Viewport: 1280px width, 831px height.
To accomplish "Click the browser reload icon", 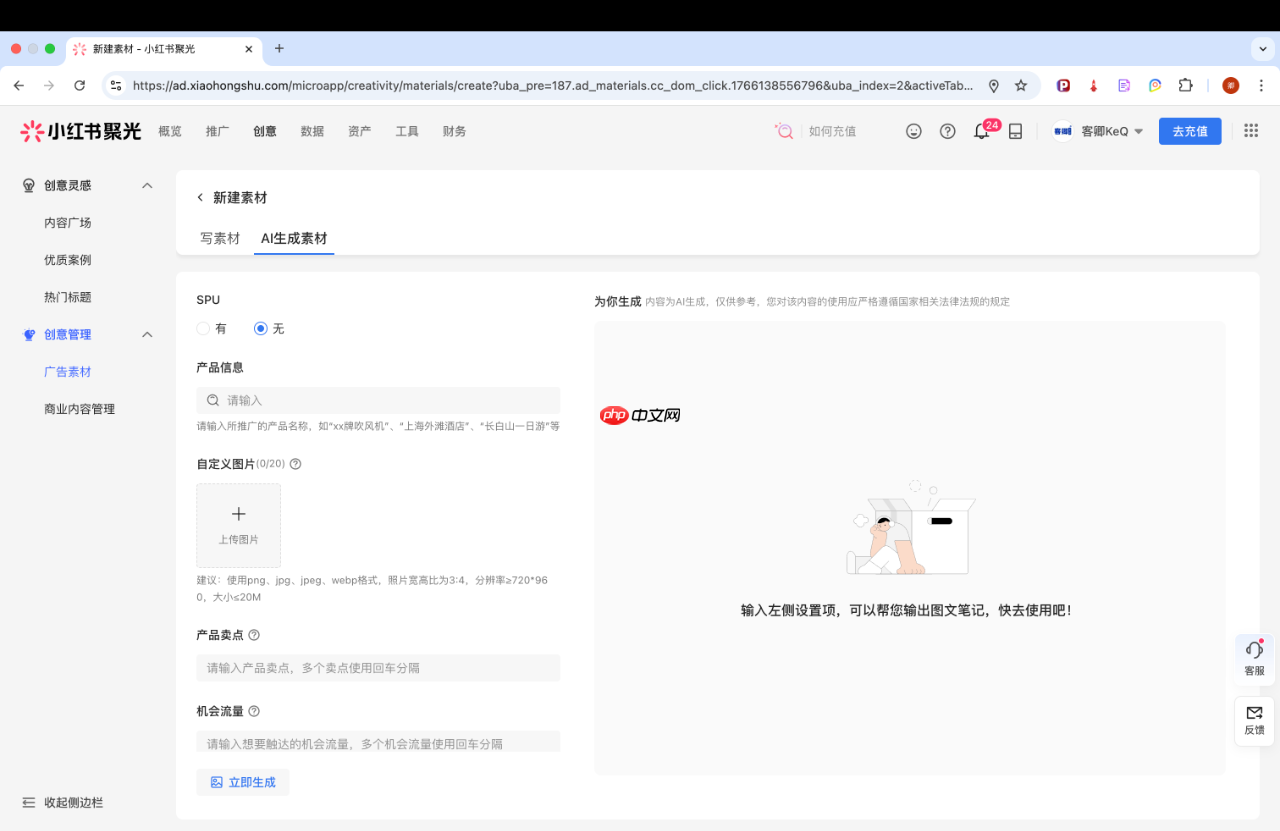I will click(x=80, y=86).
